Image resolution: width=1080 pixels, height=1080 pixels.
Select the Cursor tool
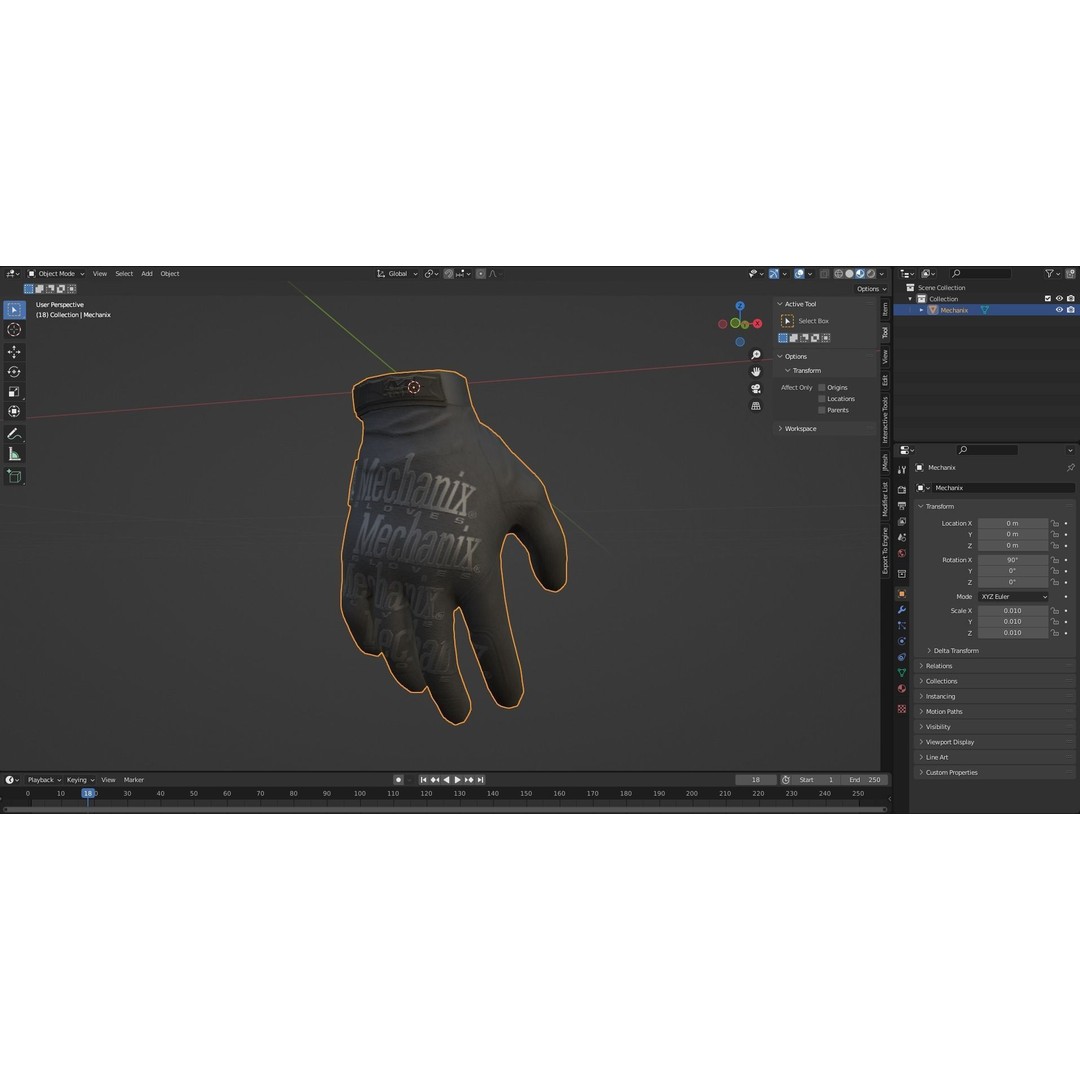click(x=14, y=330)
